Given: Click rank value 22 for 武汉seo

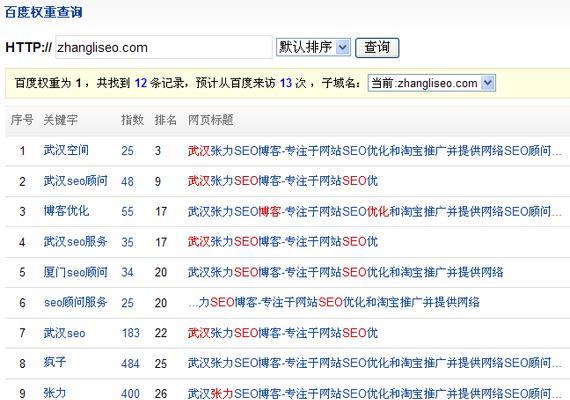Looking at the screenshot, I should click(x=161, y=333).
